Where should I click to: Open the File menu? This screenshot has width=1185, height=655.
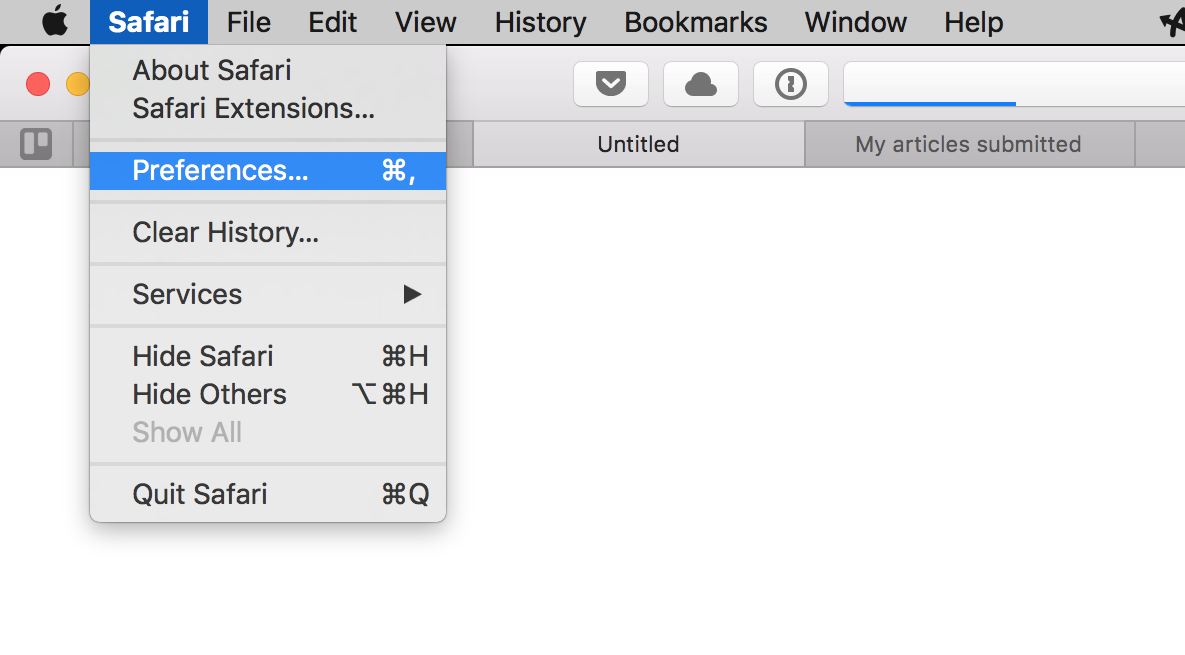coord(249,22)
